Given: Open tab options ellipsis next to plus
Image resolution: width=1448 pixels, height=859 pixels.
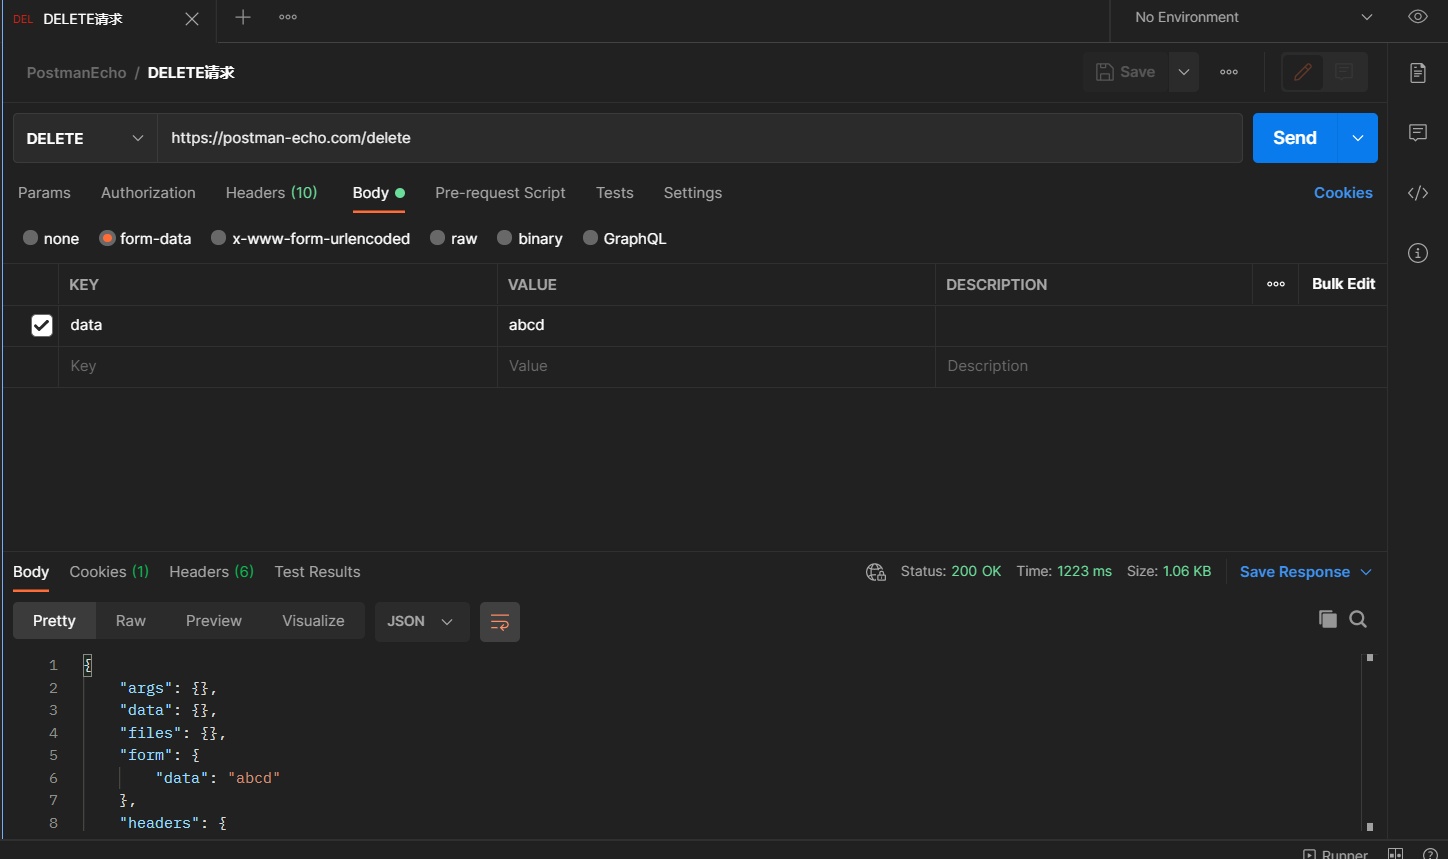Looking at the screenshot, I should pyautogui.click(x=288, y=17).
